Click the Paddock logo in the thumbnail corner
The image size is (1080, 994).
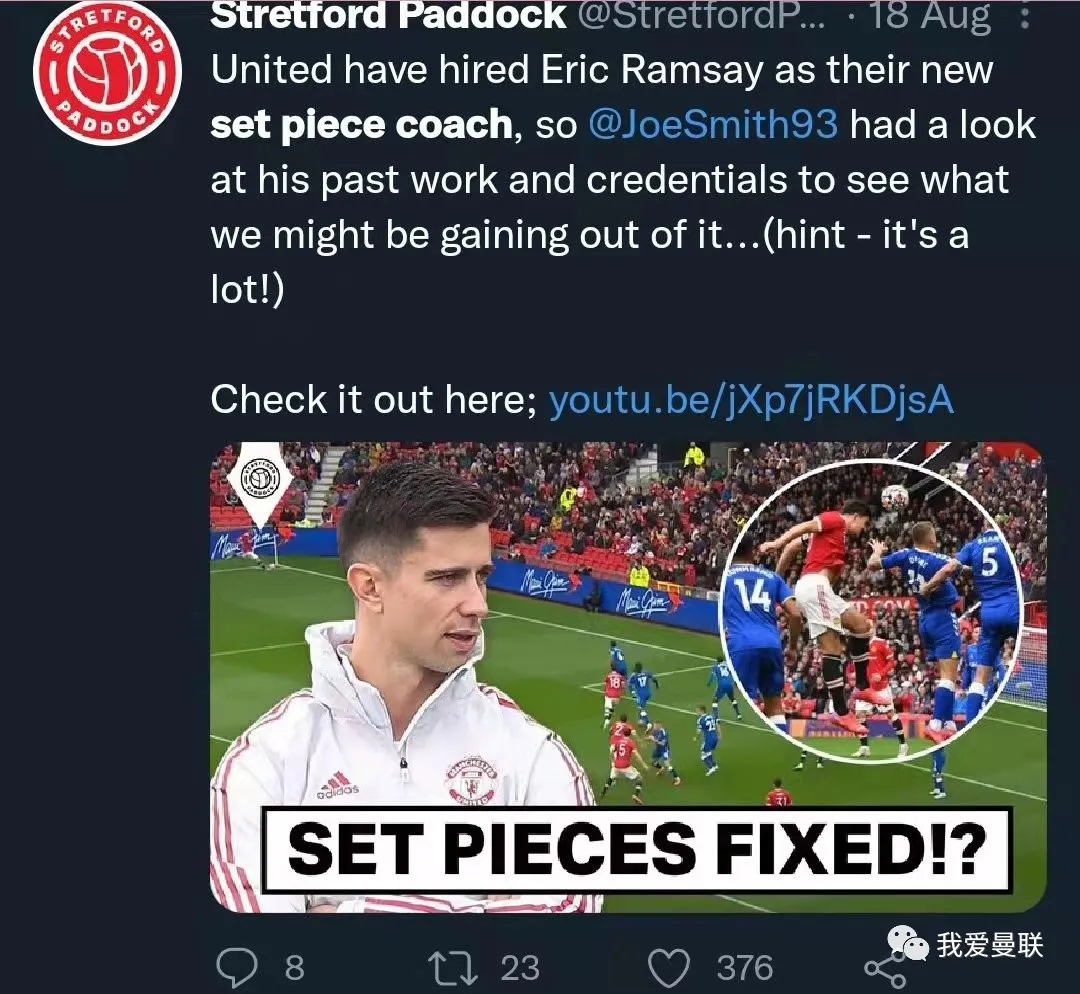260,478
